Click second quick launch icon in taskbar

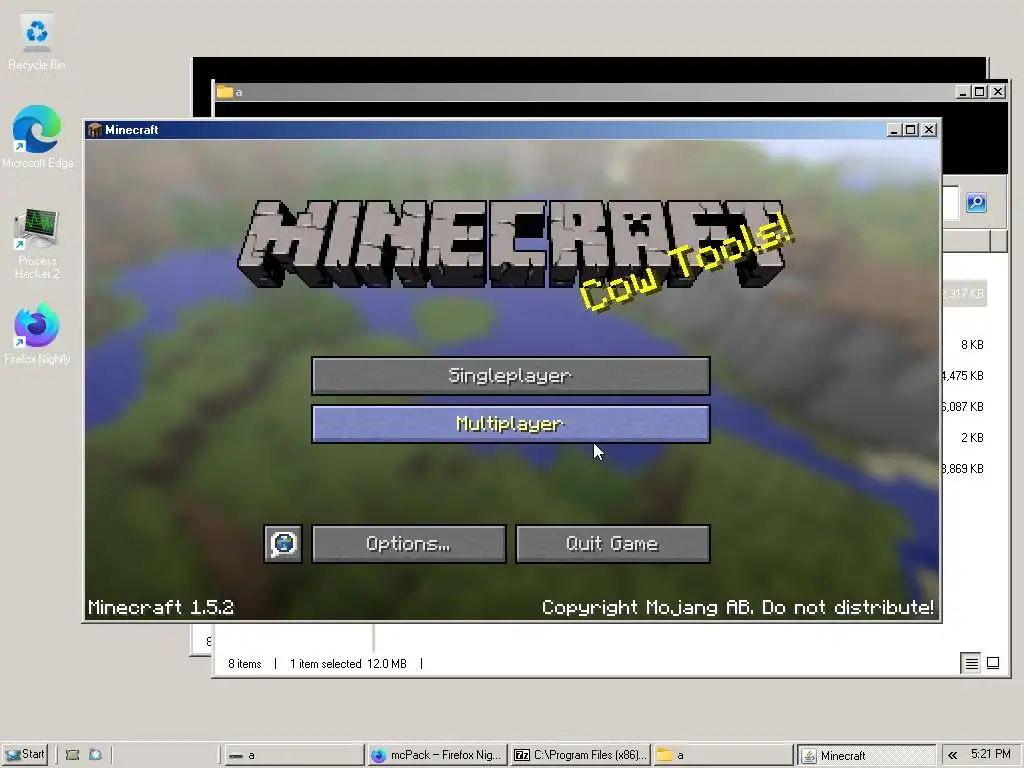[x=95, y=755]
